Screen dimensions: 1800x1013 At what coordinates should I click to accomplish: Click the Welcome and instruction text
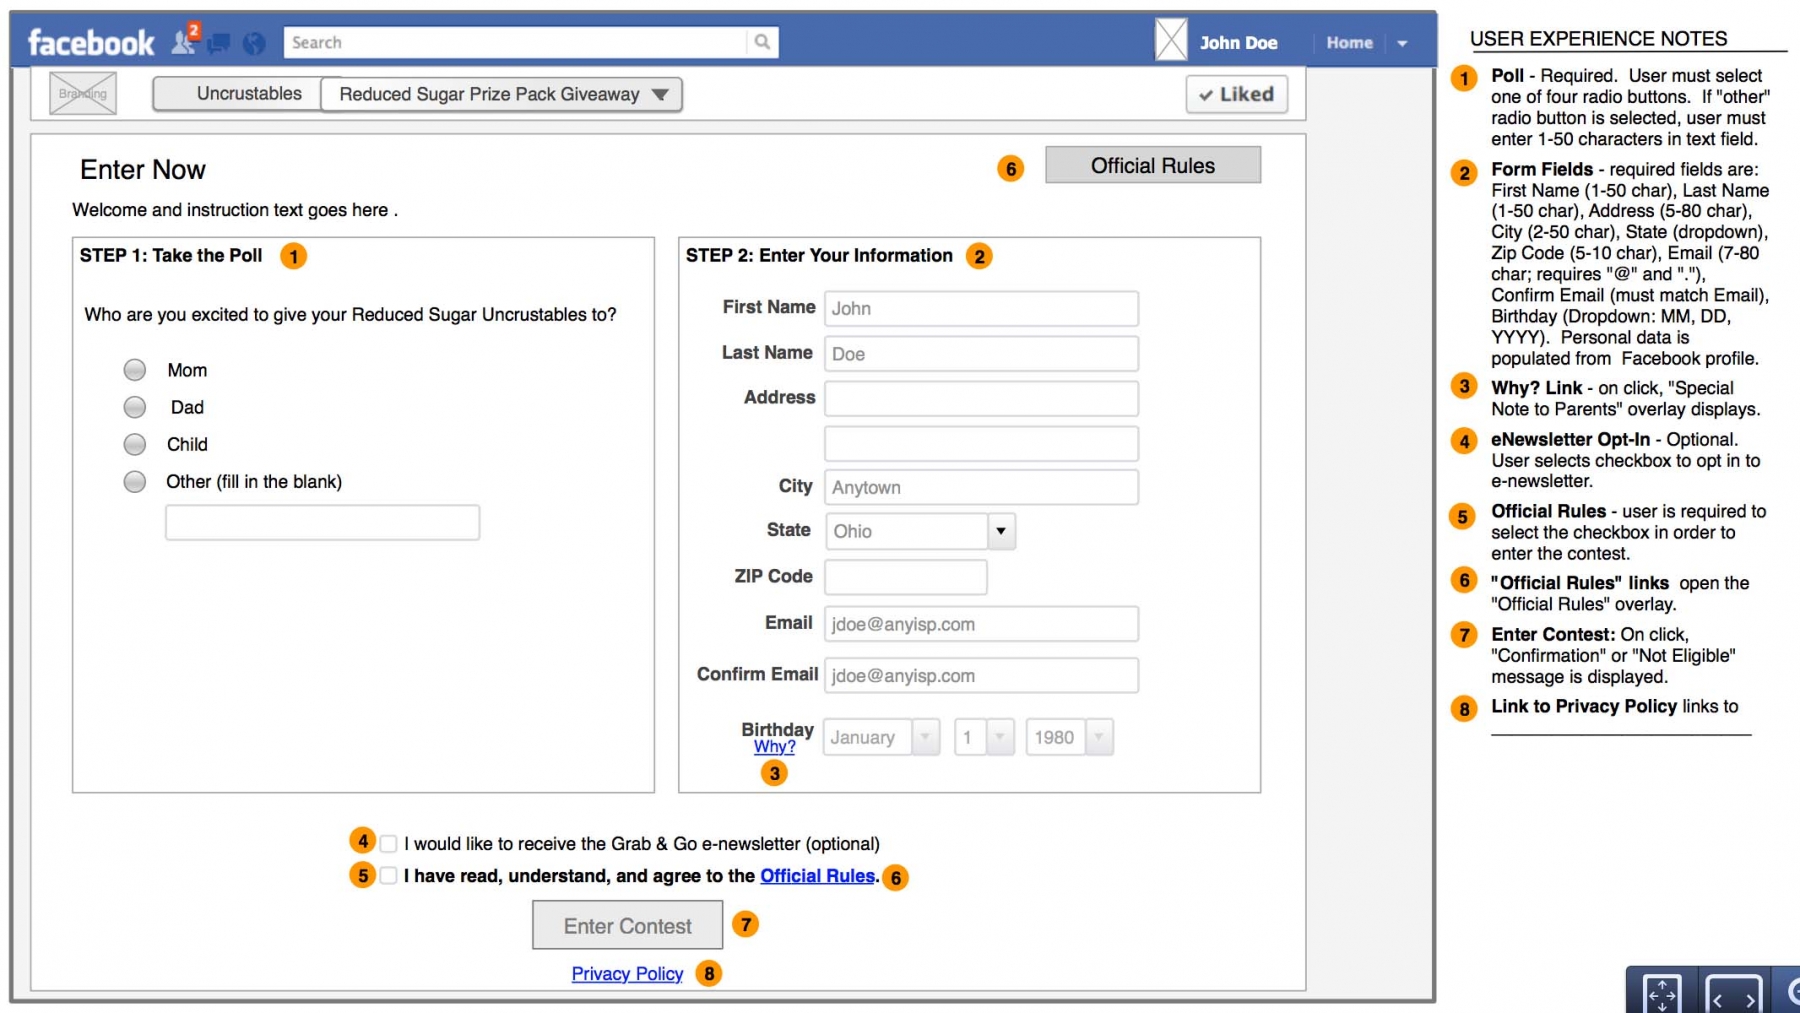235,210
